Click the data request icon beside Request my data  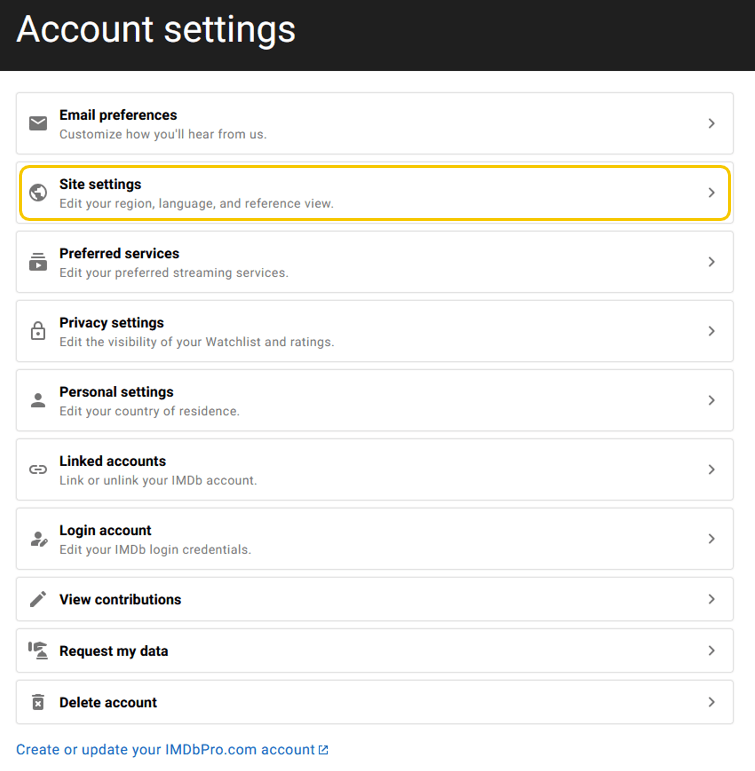(38, 651)
